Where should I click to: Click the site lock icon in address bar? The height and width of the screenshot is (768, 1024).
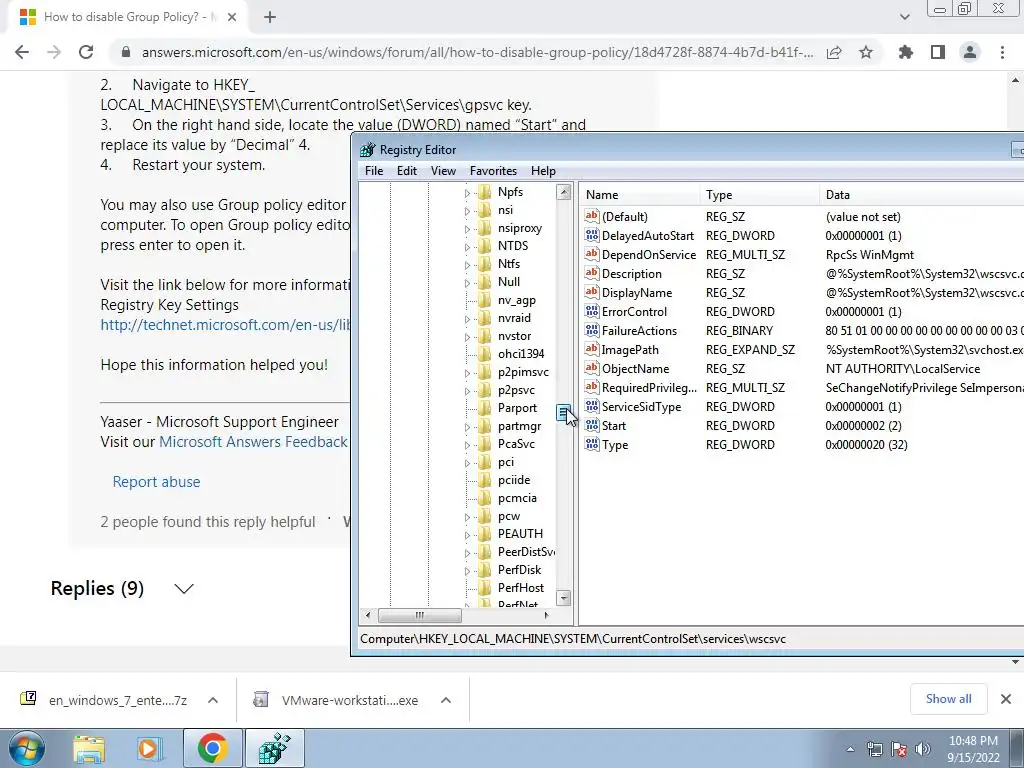pos(126,52)
